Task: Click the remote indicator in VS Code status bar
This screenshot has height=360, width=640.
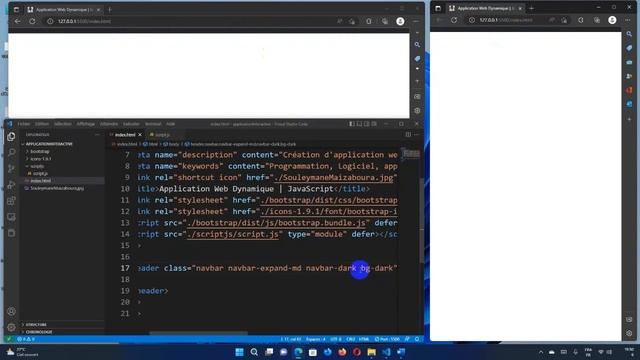Action: click(9, 339)
